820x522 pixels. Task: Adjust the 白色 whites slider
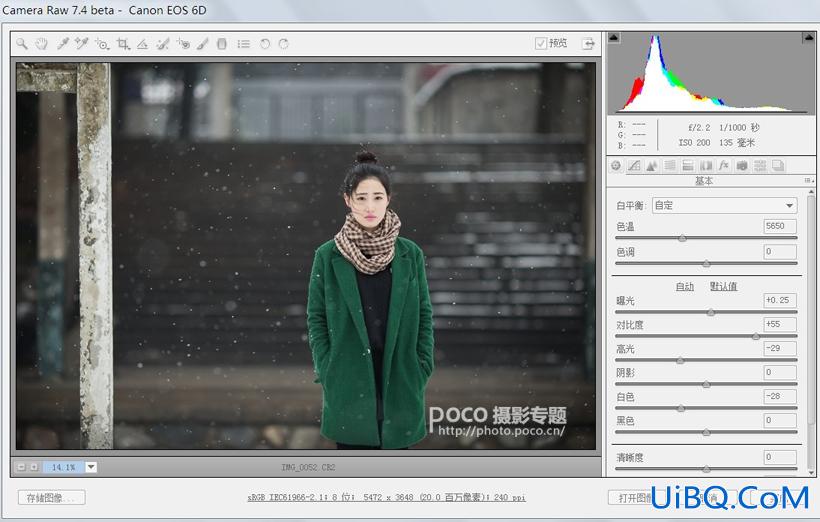681,408
